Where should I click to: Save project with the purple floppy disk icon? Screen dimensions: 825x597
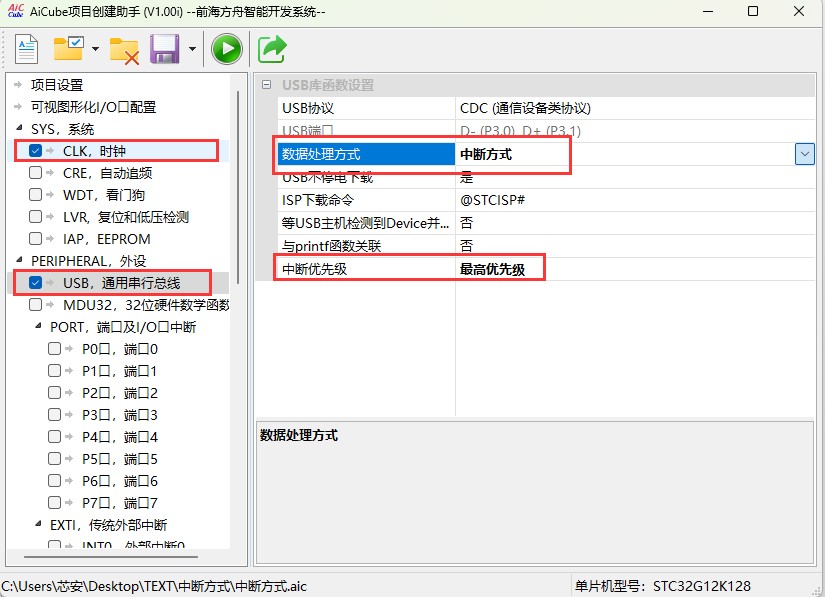pos(165,49)
